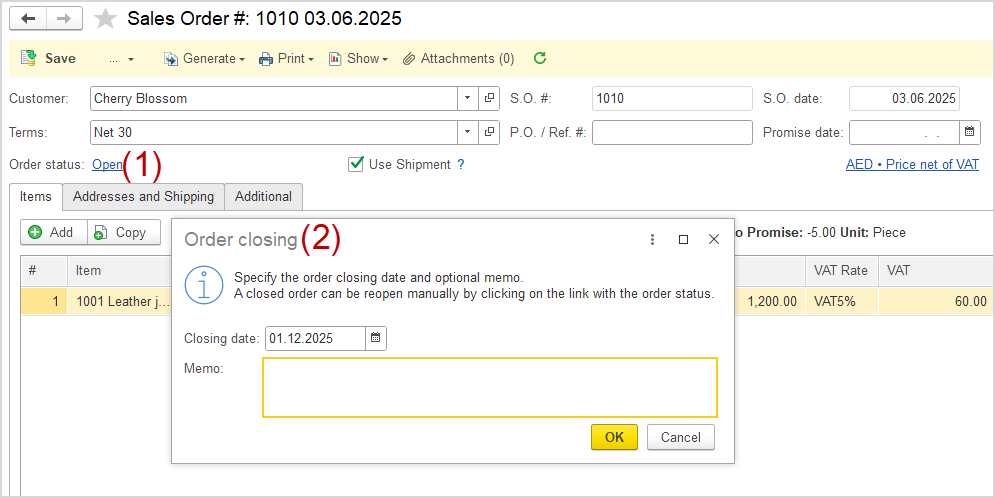Screen dimensions: 995x498
Task: Toggle the Use Shipment checkbox
Action: 356,164
